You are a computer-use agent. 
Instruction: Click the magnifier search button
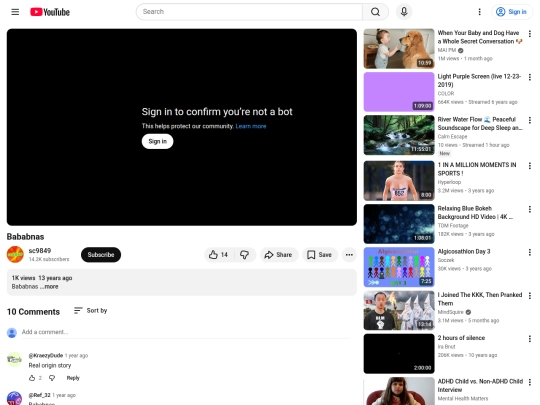click(375, 12)
